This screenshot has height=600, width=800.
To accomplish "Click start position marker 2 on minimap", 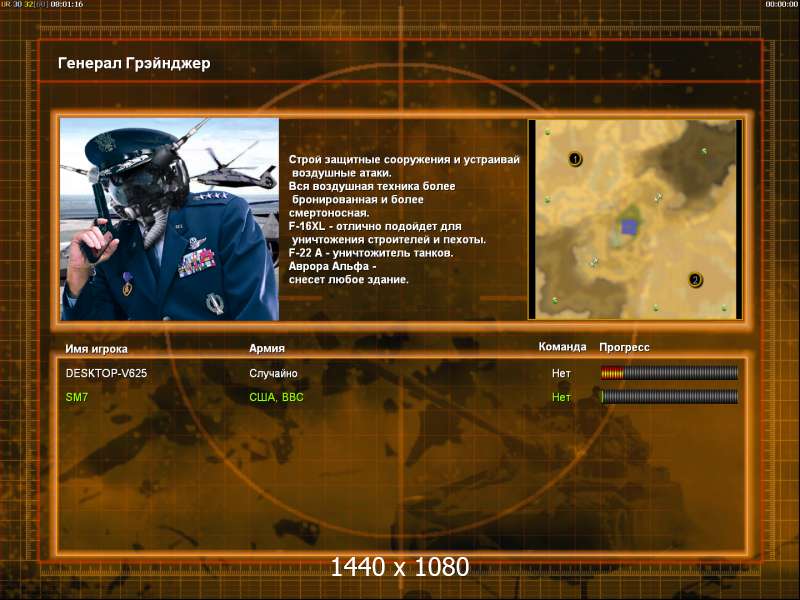I will tap(694, 280).
